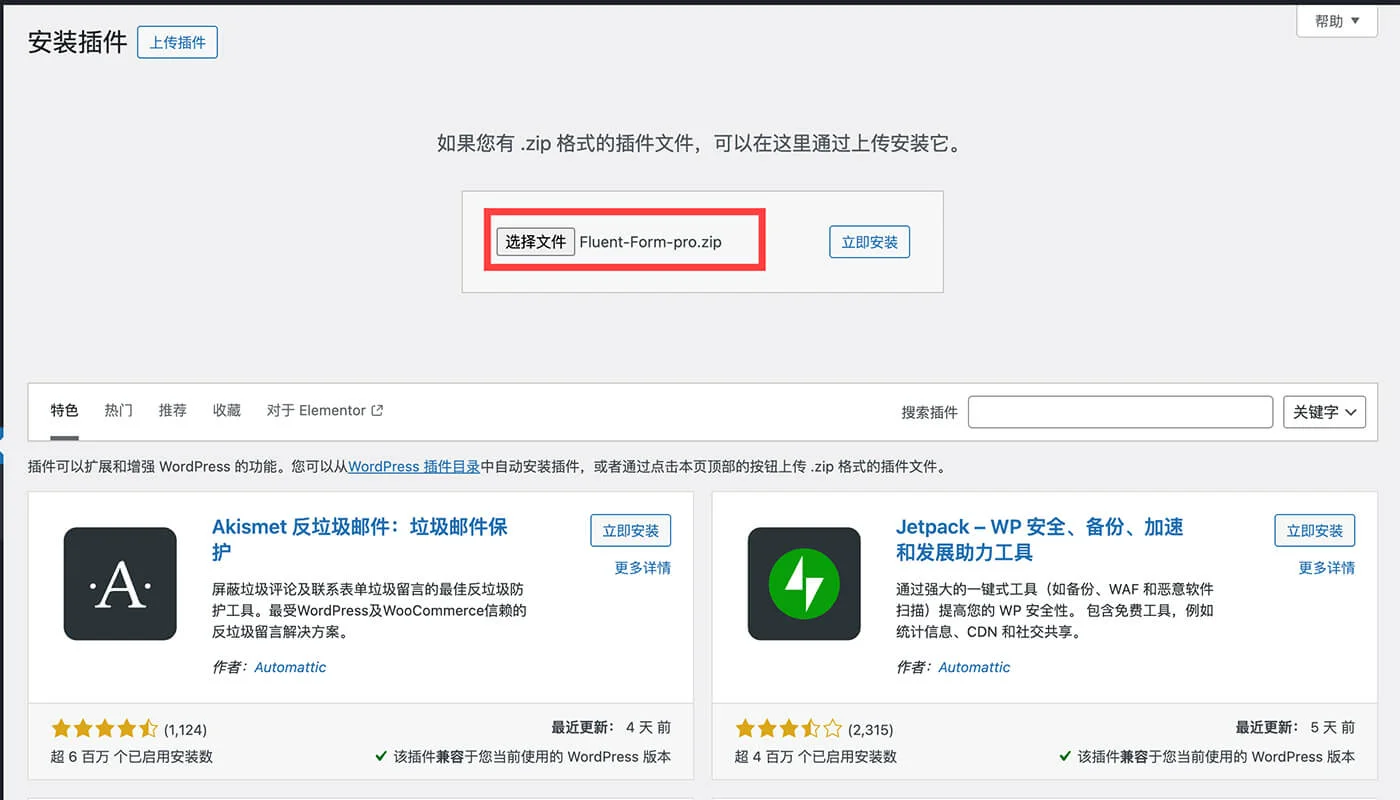Click the external link icon beside 对于 Elementor
Viewport: 1400px width, 800px height.
click(x=375, y=410)
